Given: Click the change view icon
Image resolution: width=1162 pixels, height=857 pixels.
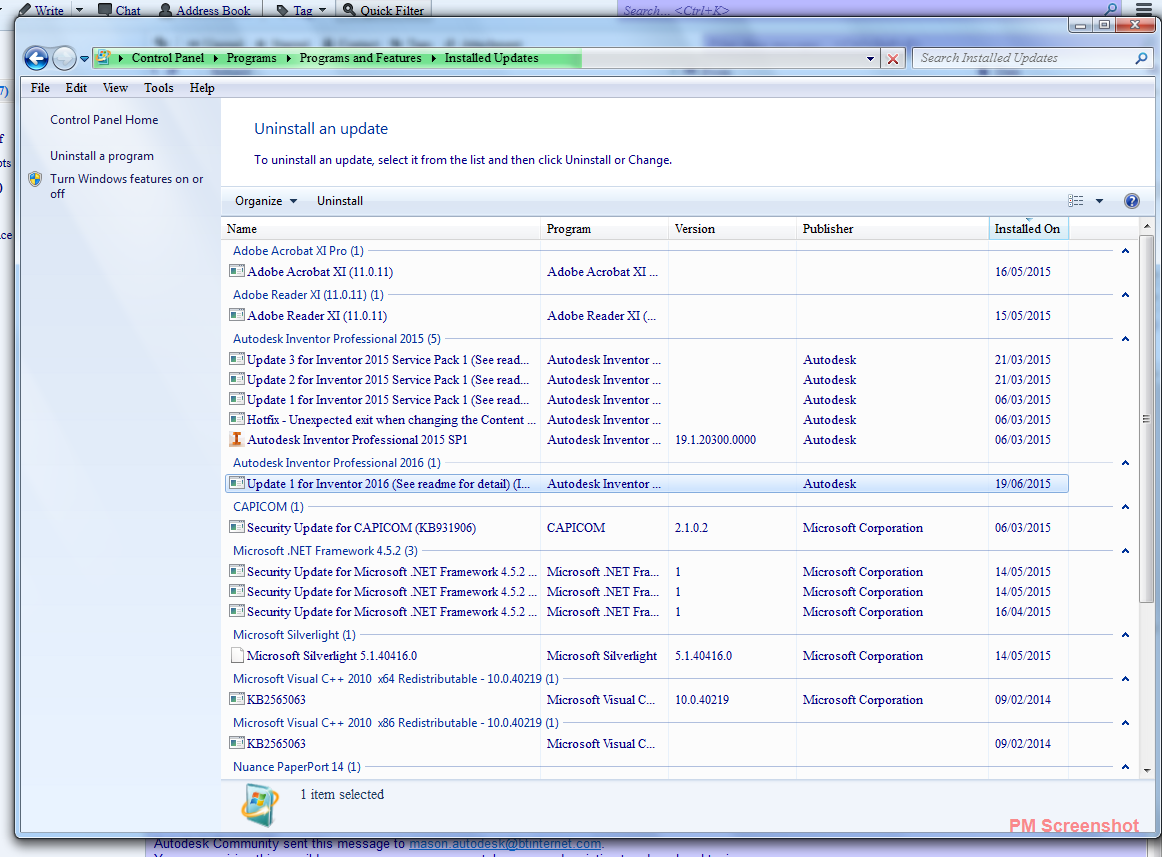Looking at the screenshot, I should click(1075, 201).
